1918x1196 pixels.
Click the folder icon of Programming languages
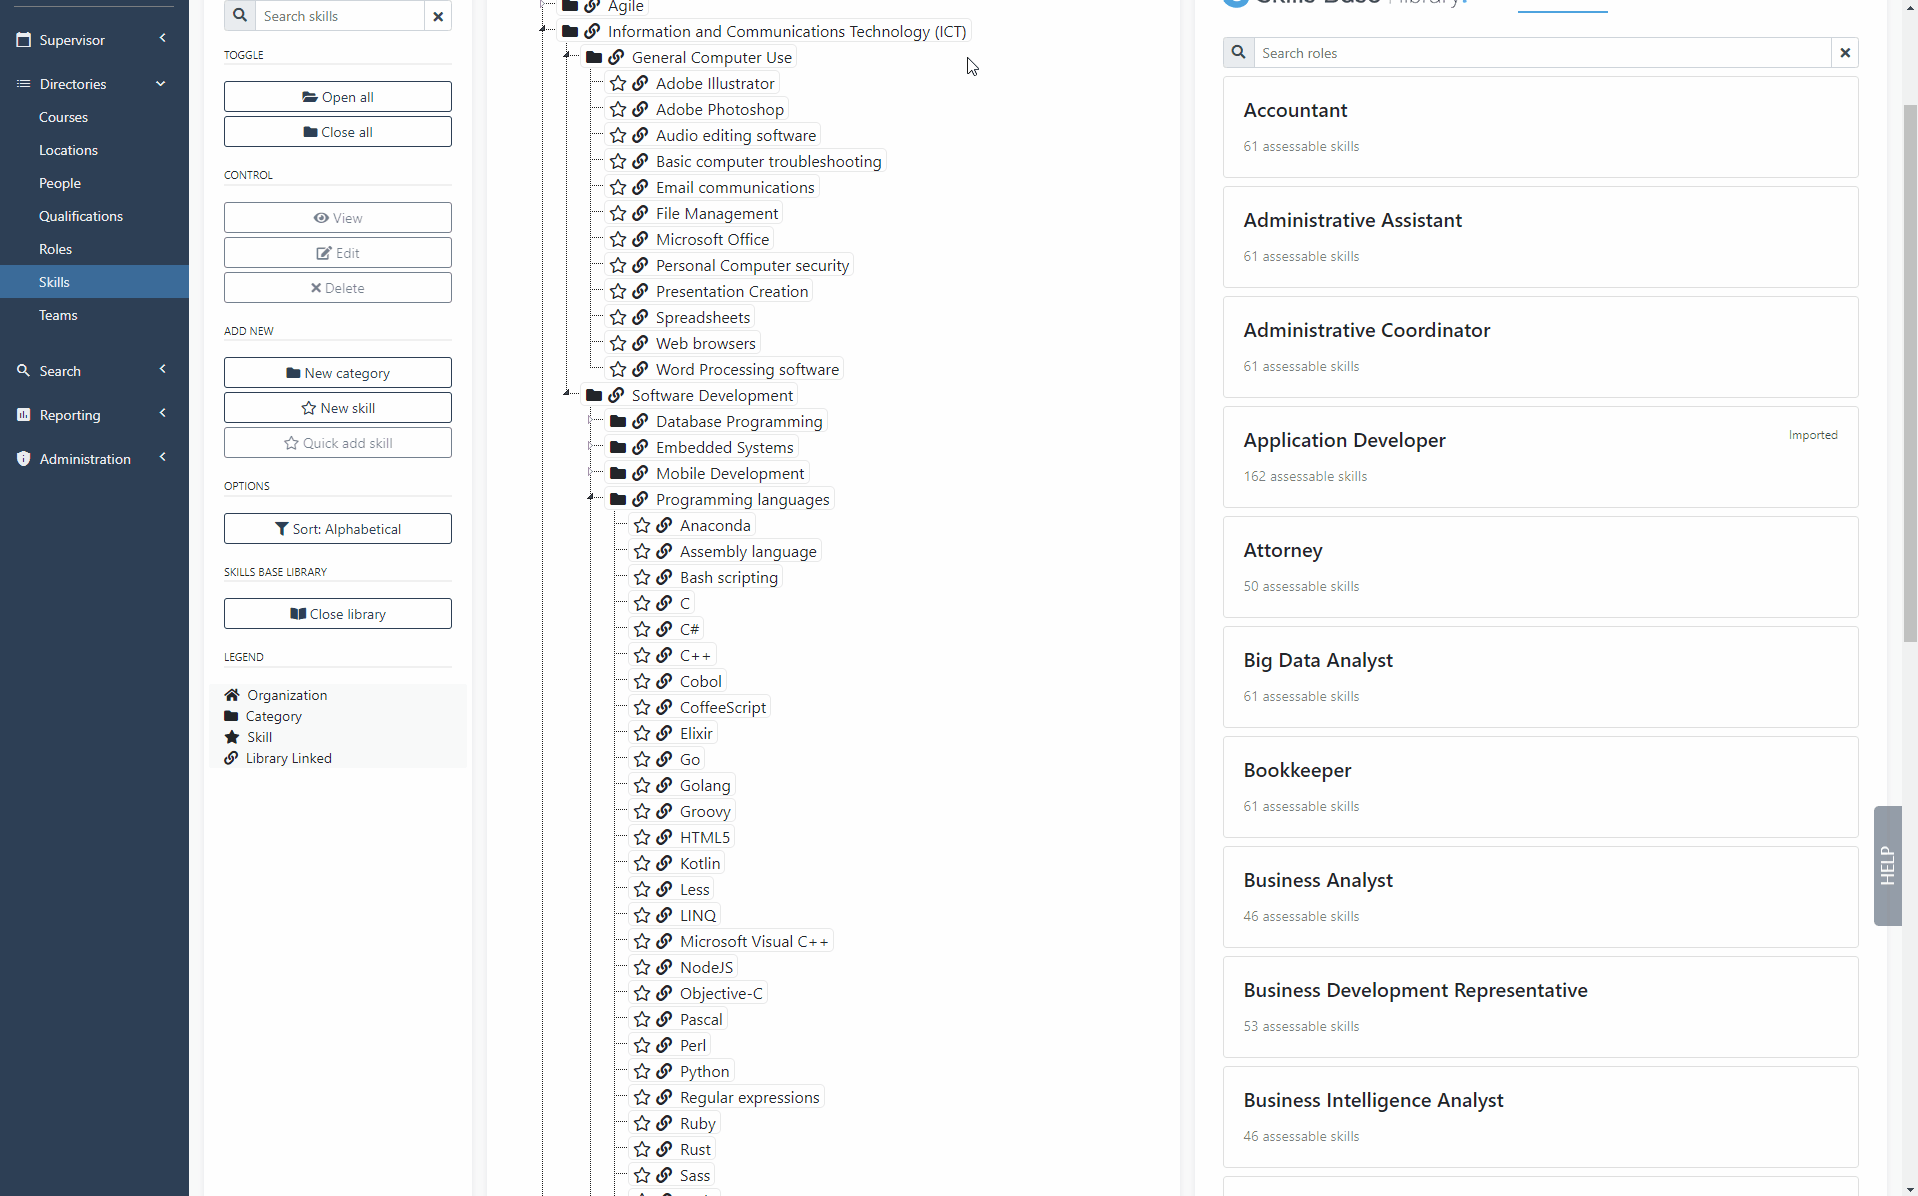coord(618,499)
